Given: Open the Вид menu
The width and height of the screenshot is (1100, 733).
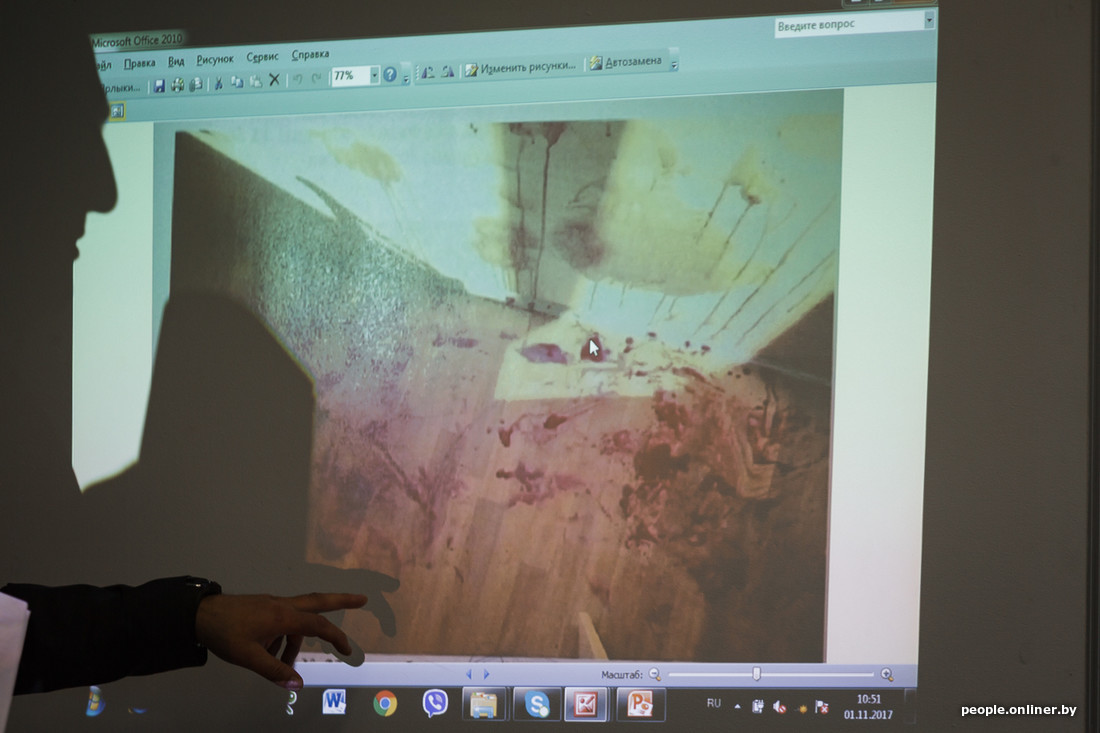Looking at the screenshot, I should [175, 62].
